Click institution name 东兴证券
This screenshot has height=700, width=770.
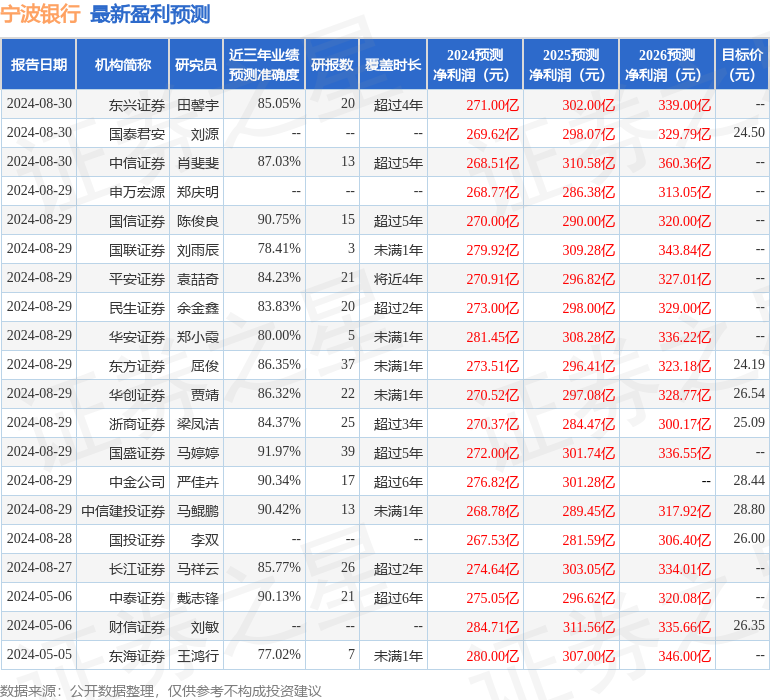click(137, 105)
